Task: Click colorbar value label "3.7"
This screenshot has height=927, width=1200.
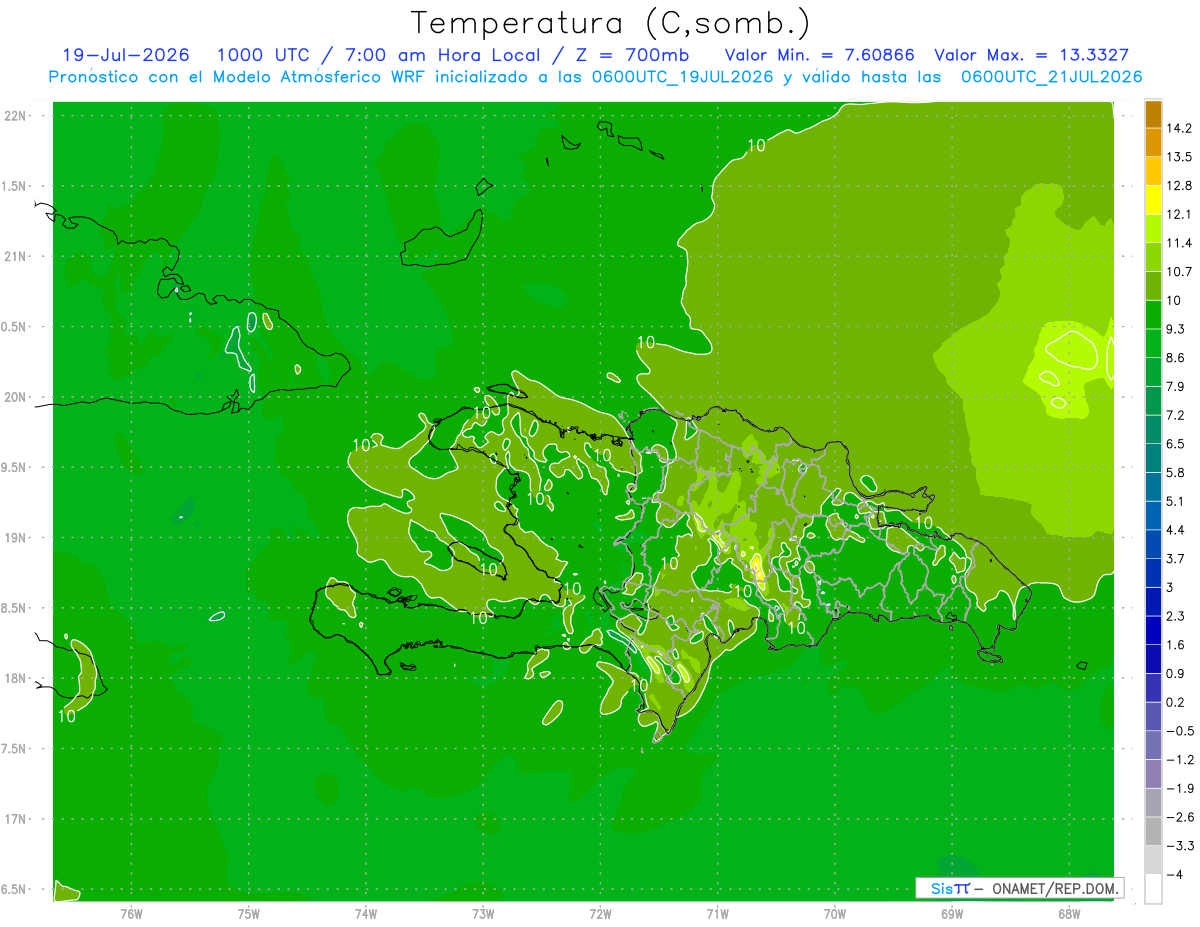Action: (1176, 558)
